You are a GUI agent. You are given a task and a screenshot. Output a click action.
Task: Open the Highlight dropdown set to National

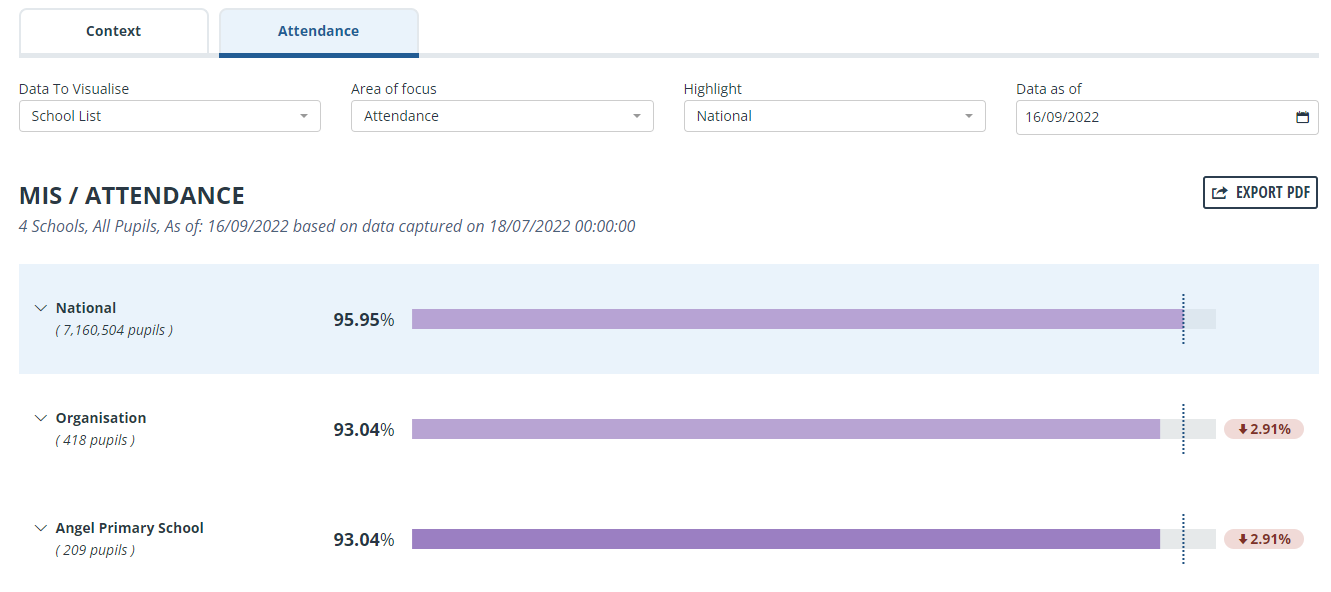point(835,116)
